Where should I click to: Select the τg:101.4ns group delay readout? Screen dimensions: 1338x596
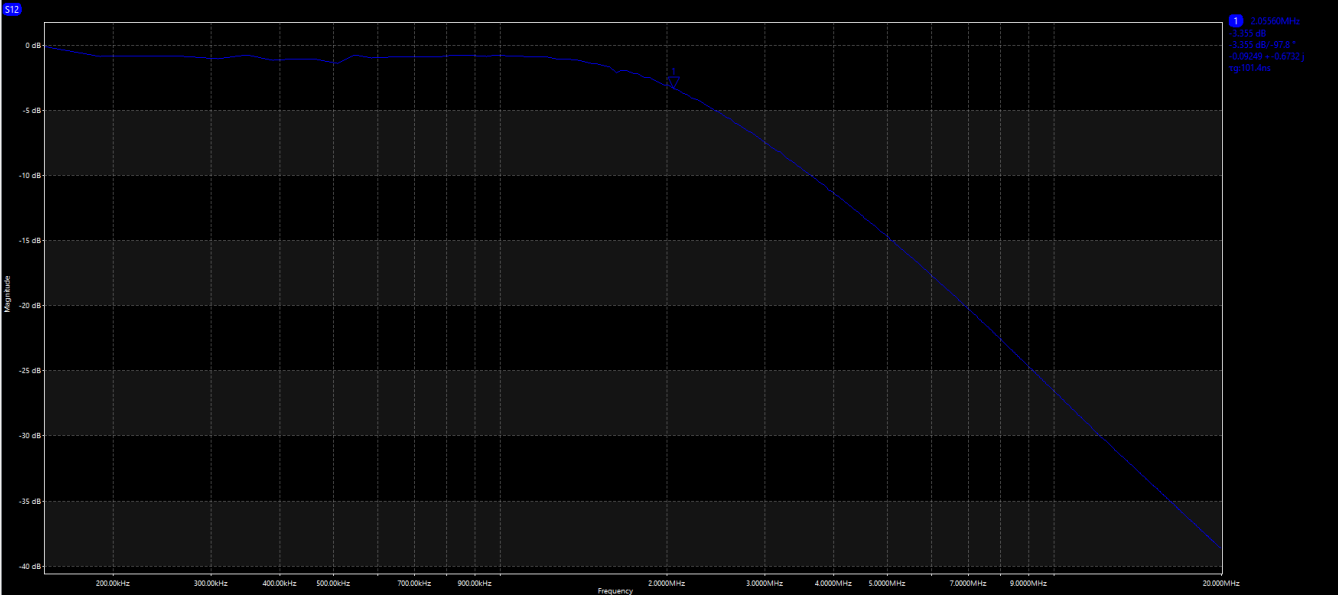1250,69
